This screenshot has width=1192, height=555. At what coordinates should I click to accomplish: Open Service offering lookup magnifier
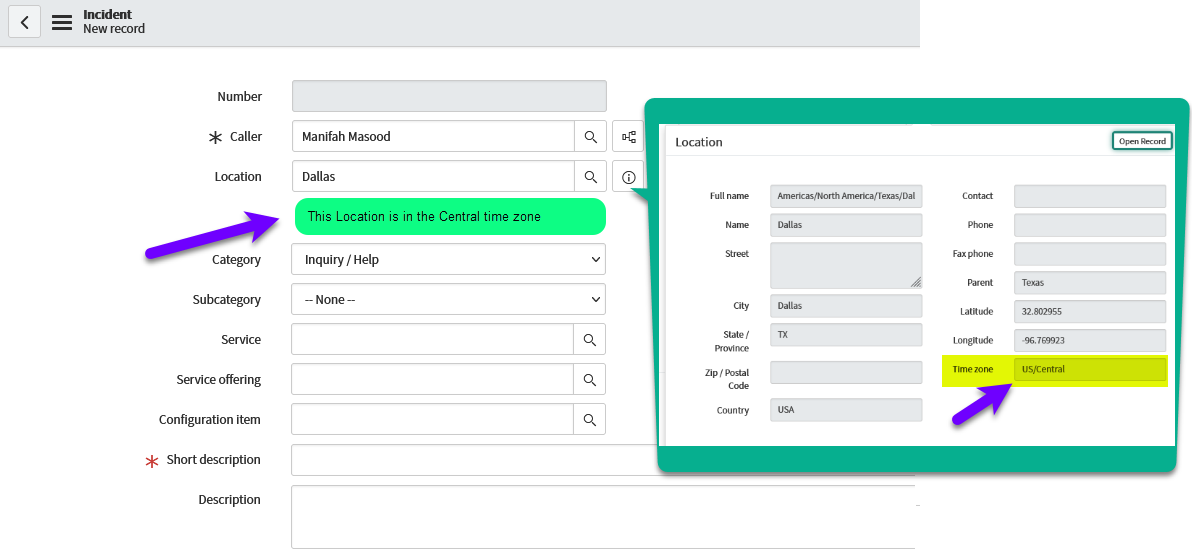590,379
